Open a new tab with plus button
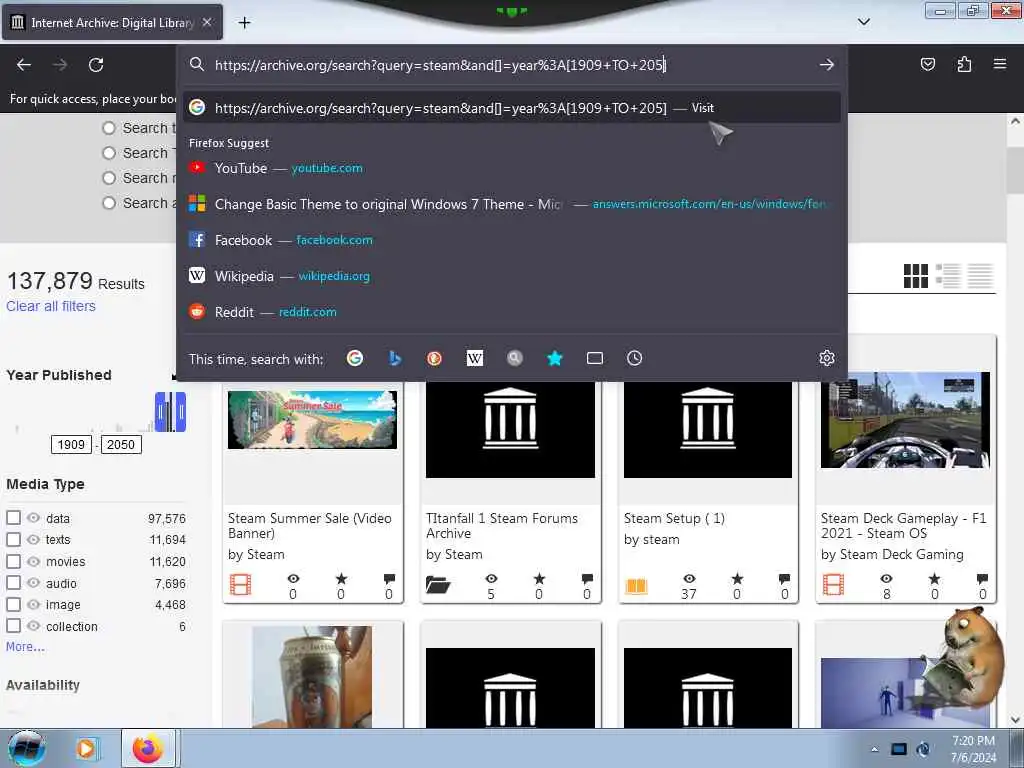Viewport: 1024px width, 768px height. (x=244, y=23)
